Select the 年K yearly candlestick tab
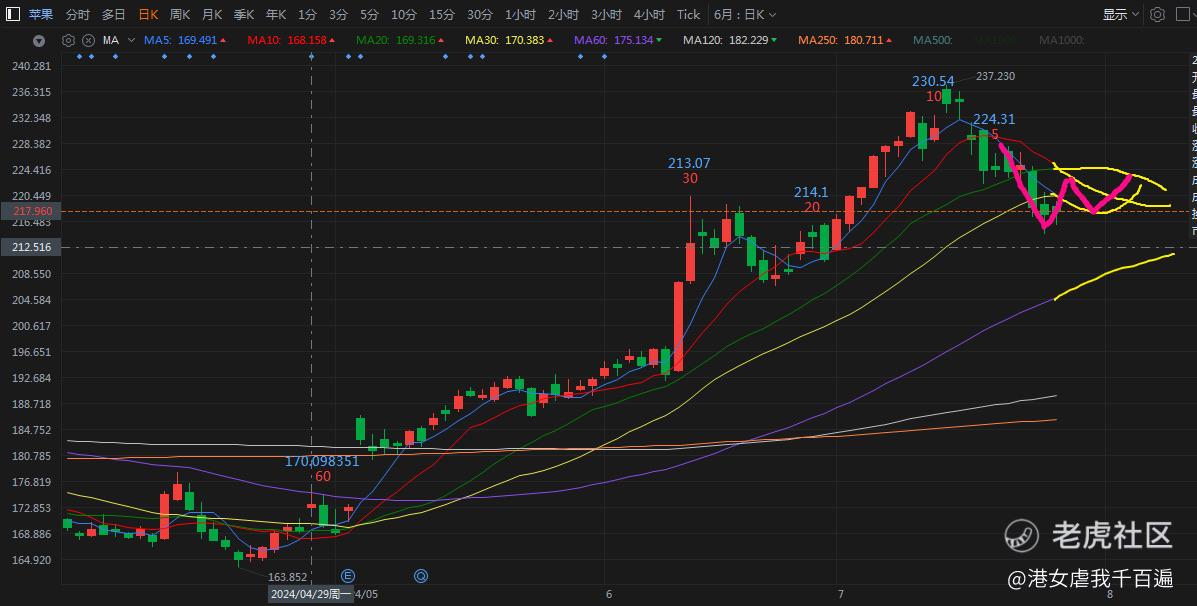This screenshot has width=1197, height=606. tap(276, 15)
